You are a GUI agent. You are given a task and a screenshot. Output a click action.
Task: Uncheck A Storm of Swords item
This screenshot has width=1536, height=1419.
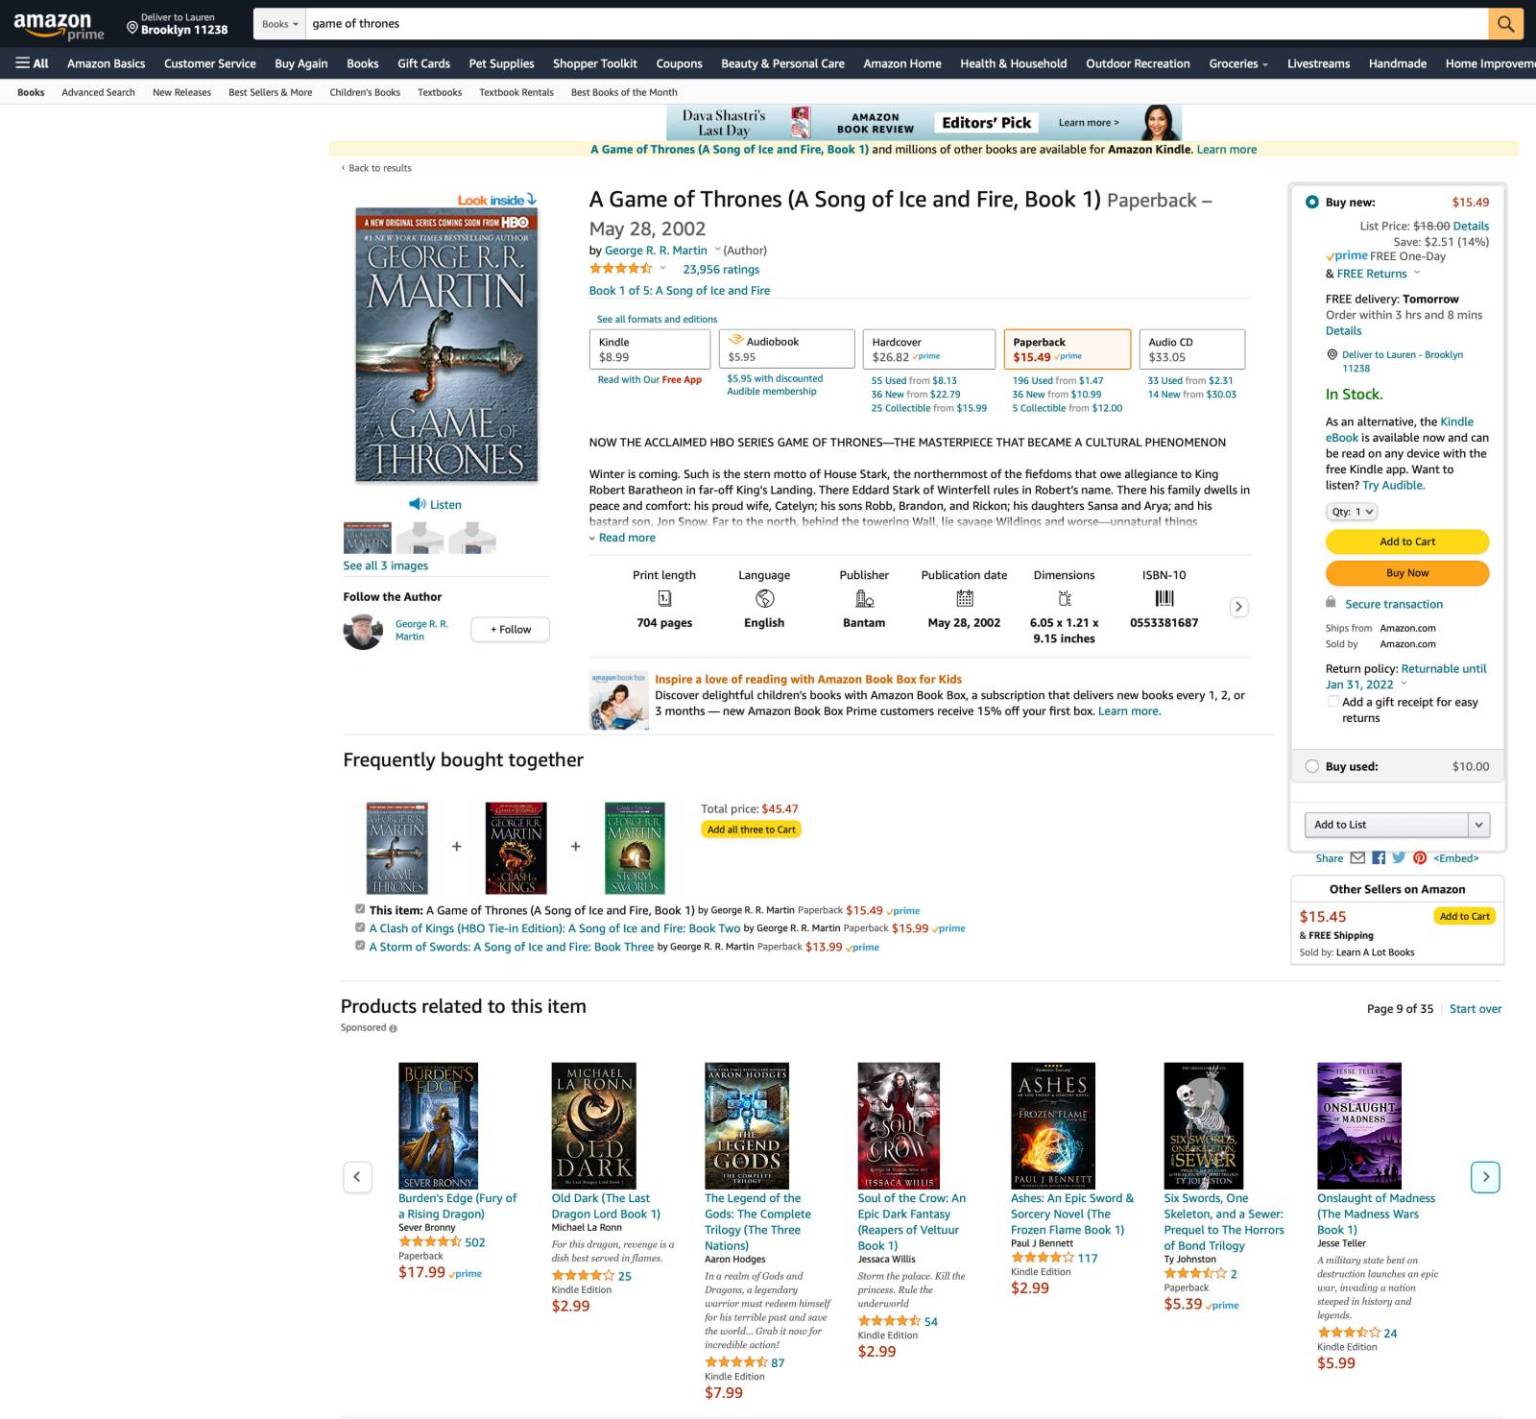tap(360, 945)
